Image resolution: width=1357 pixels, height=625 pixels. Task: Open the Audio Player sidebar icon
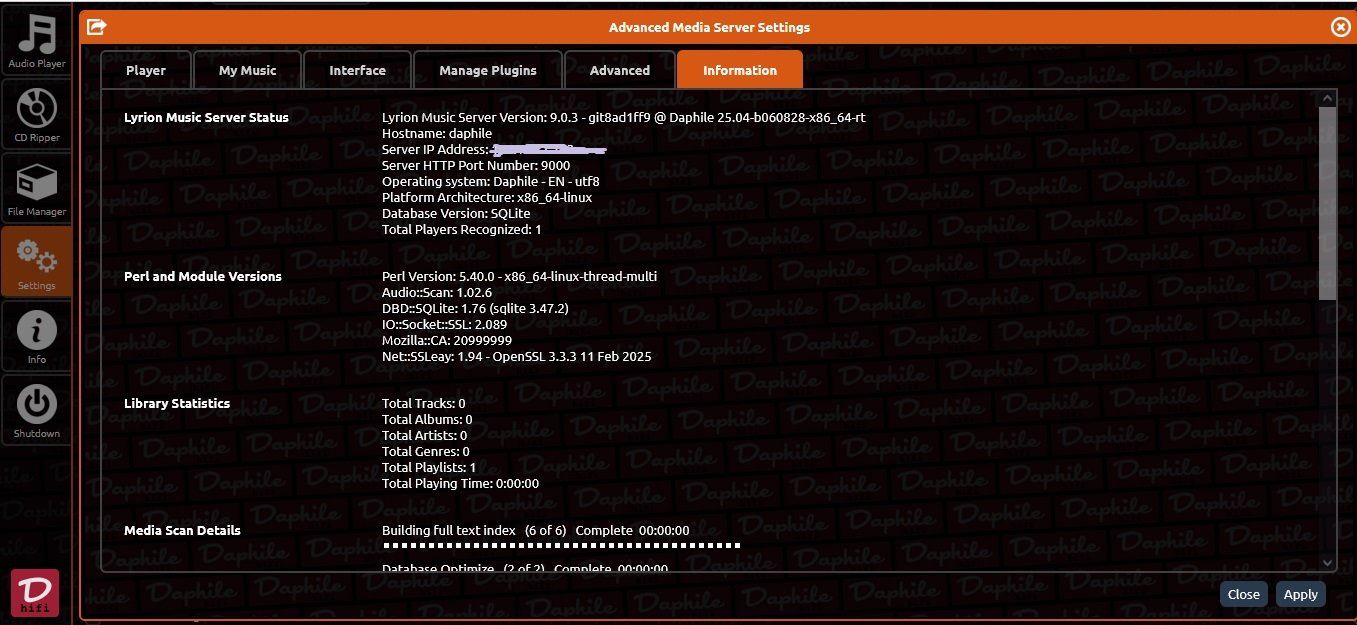point(36,40)
